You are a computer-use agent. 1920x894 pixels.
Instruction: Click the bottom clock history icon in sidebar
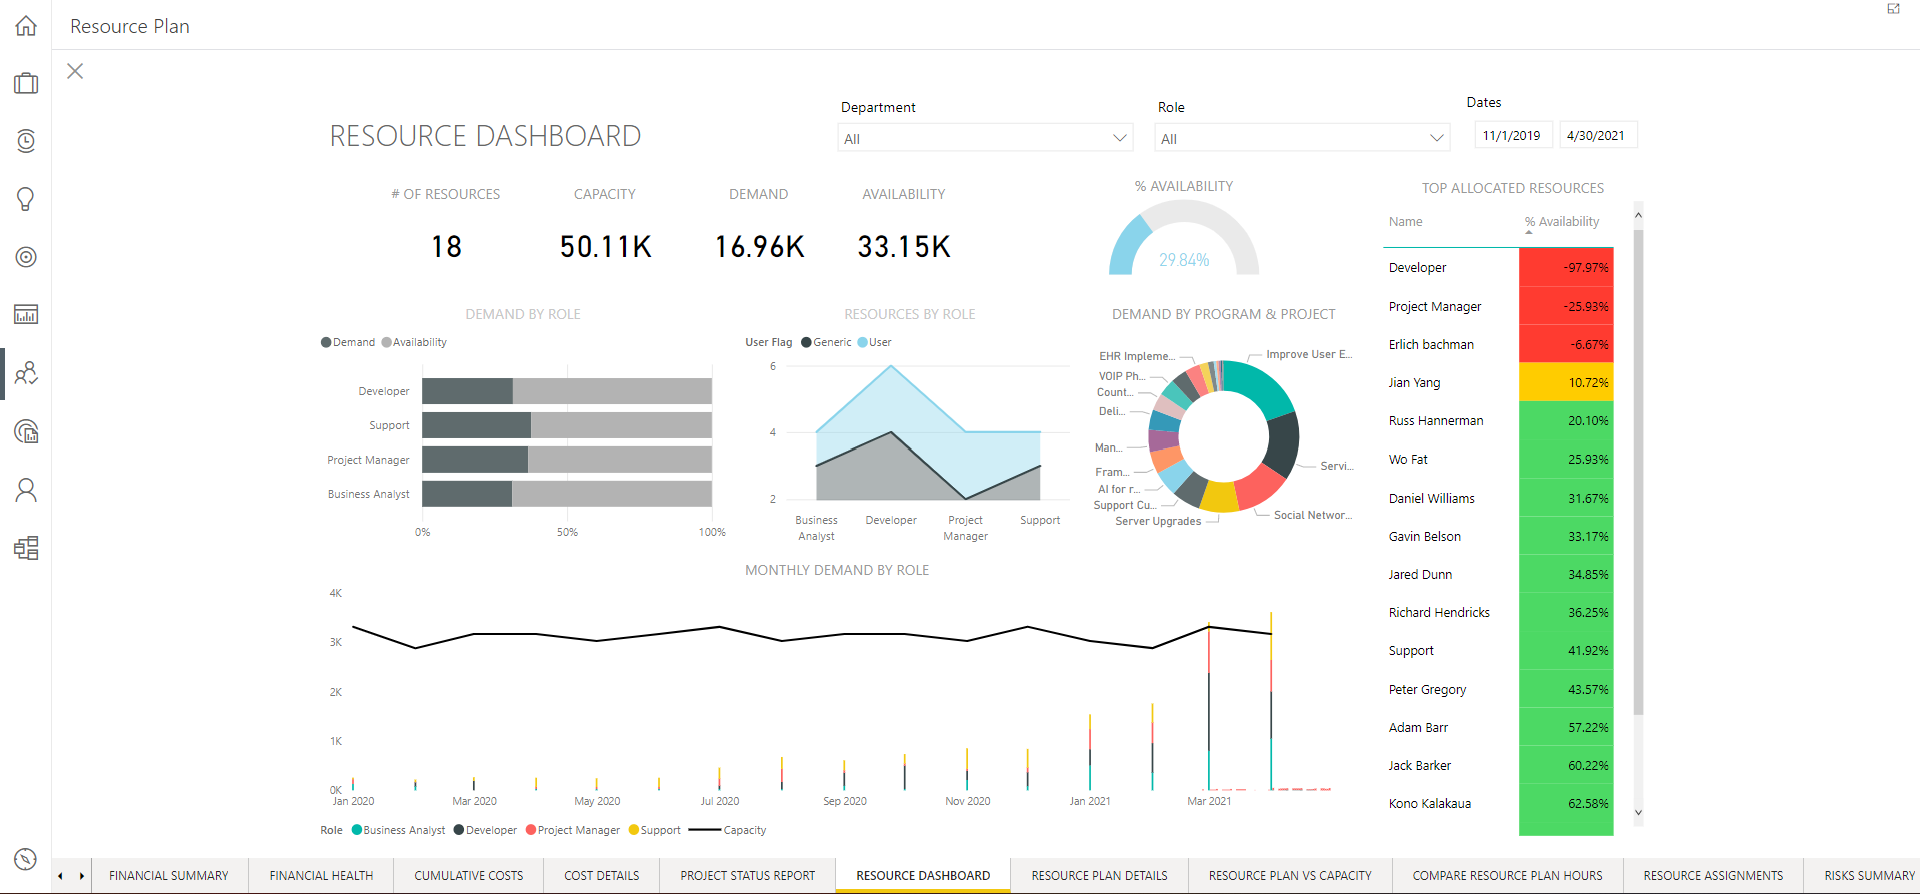point(26,859)
